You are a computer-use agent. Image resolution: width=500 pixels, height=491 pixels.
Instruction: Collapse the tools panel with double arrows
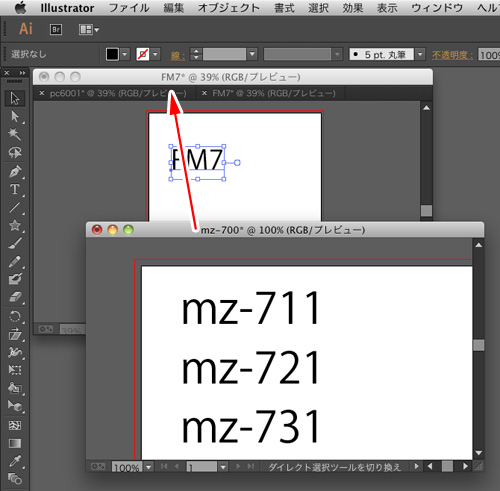tap(22, 73)
